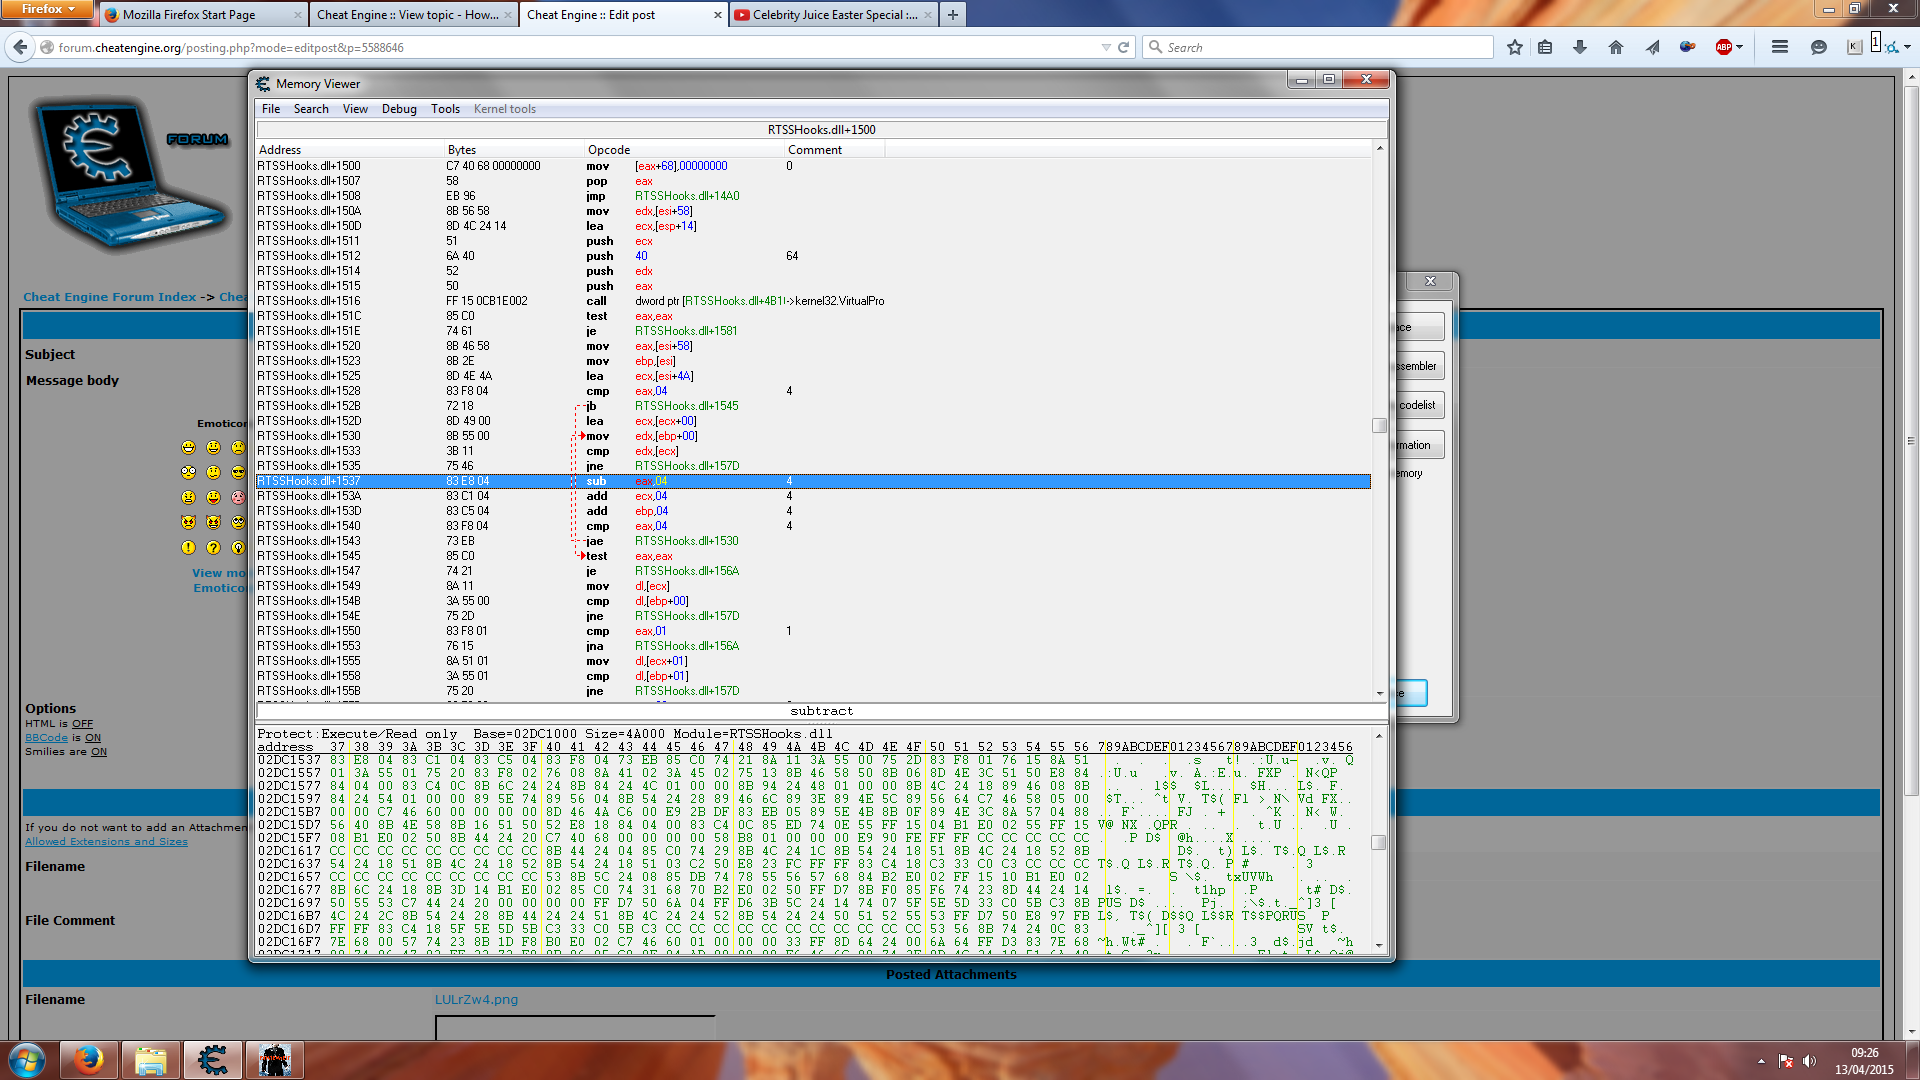Click the K keyboard extension icon
1920x1080 pixels.
tap(1854, 47)
